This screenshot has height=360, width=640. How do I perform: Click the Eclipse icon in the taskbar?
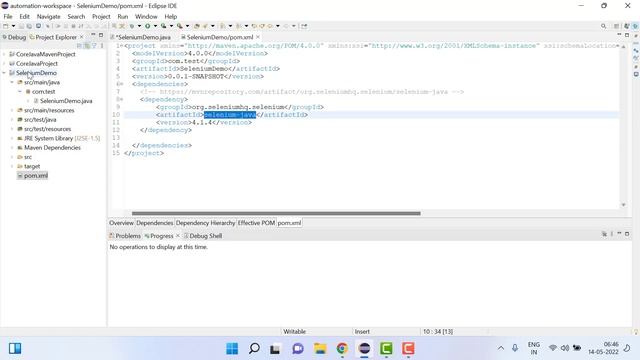coord(364,349)
